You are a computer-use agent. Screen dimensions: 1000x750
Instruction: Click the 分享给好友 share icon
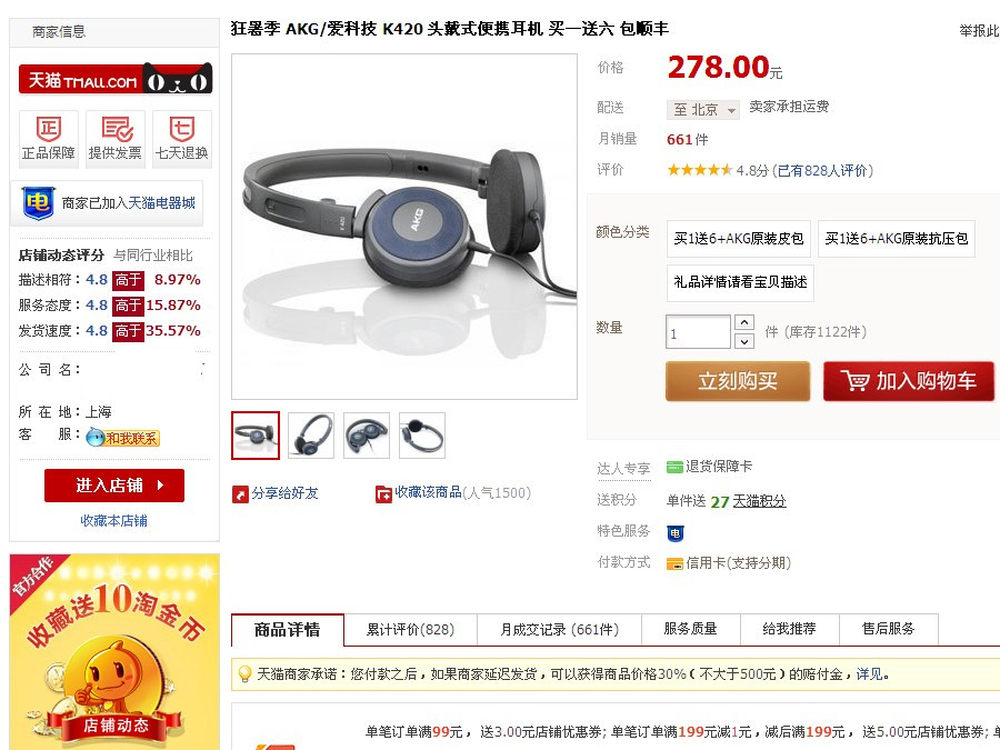click(x=240, y=494)
